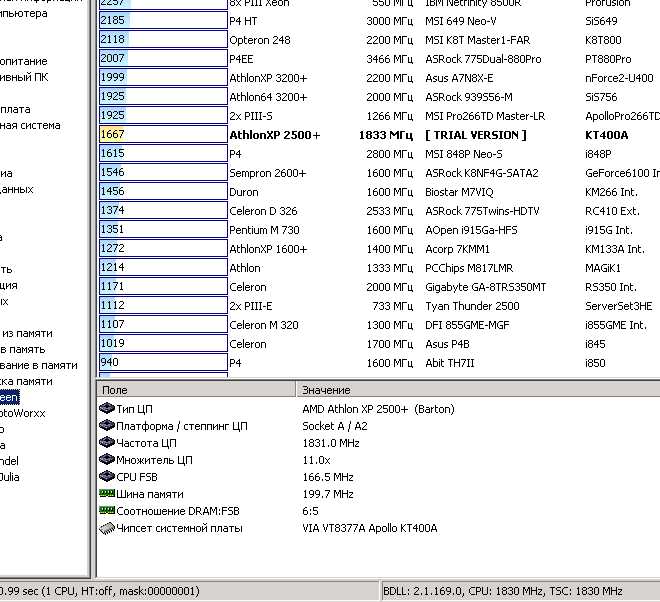Click the memory module icon beside Шина памяти

[x=107, y=493]
